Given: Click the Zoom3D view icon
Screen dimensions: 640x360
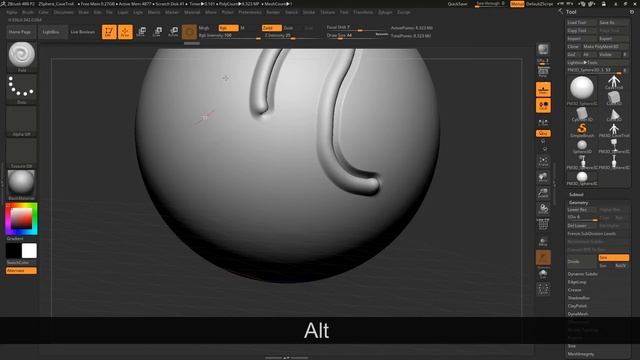Looking at the screenshot, I should [x=543, y=193].
